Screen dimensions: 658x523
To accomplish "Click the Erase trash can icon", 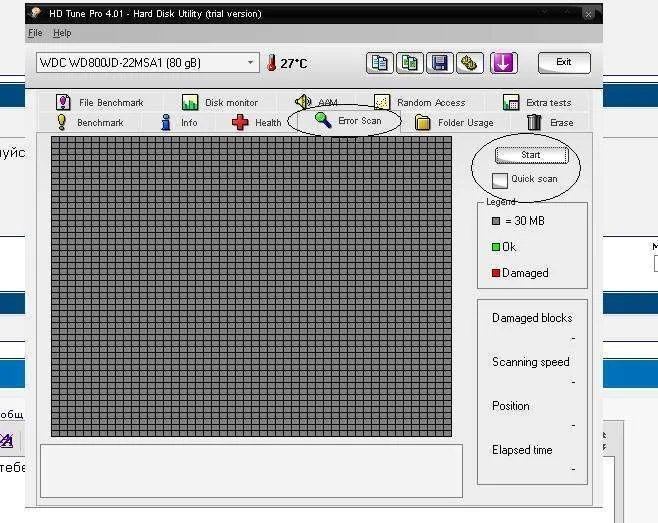I will (534, 122).
